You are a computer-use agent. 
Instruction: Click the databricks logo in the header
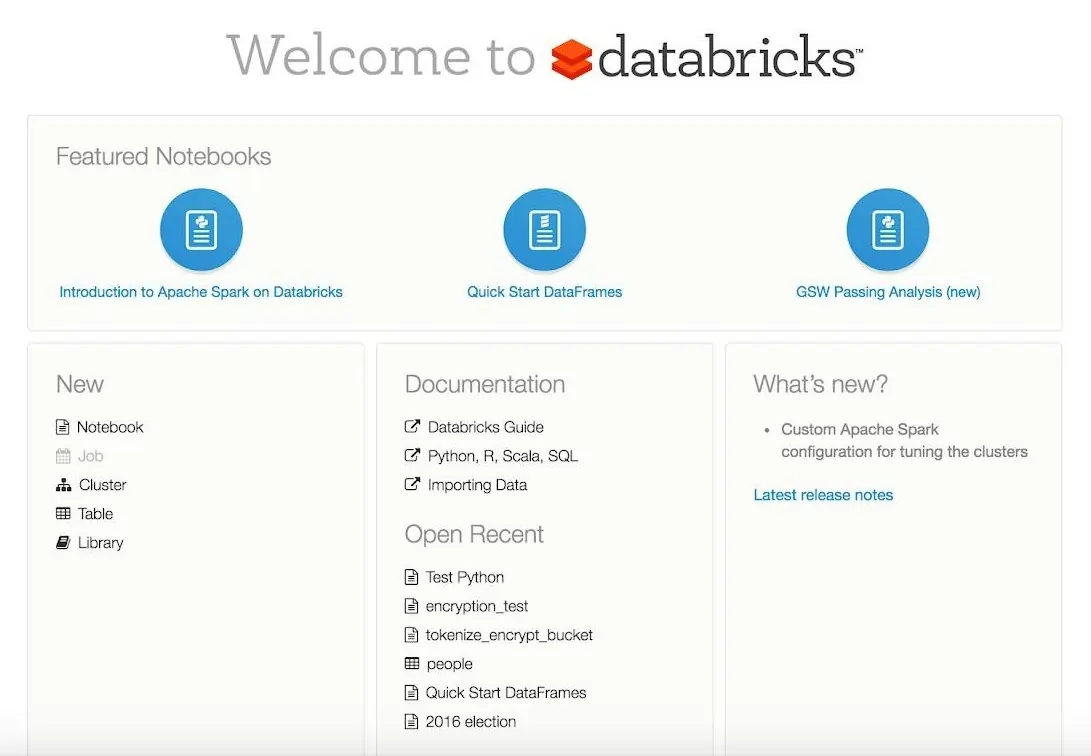[x=706, y=56]
